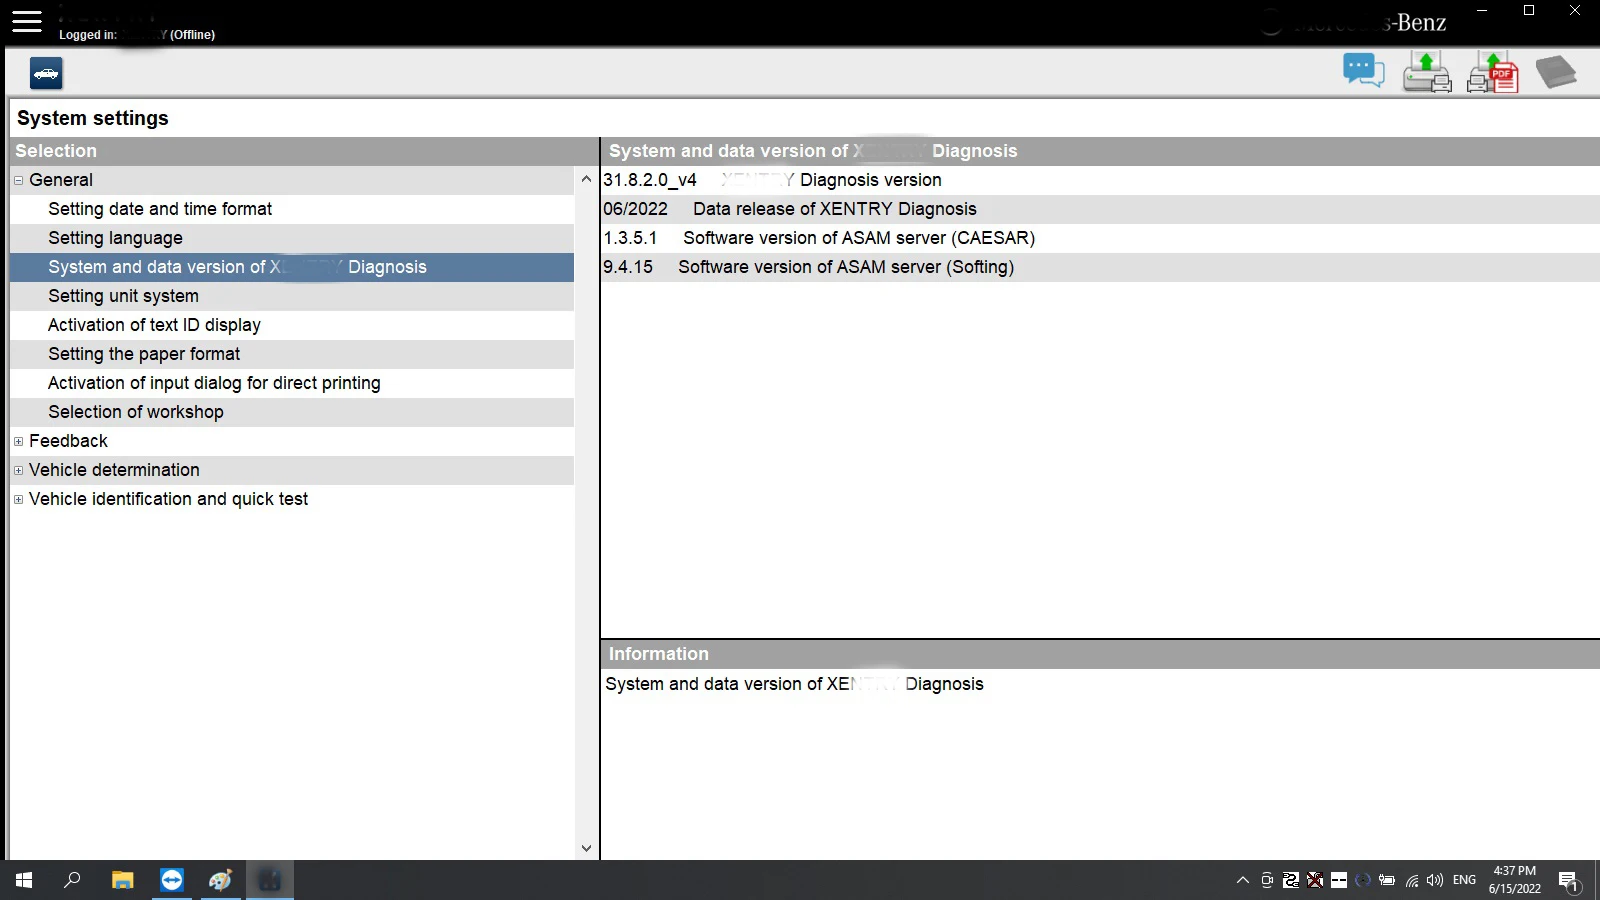Viewport: 1600px width, 900px height.
Task: Click the ASAM server (Softing) version row
Action: [1100, 267]
